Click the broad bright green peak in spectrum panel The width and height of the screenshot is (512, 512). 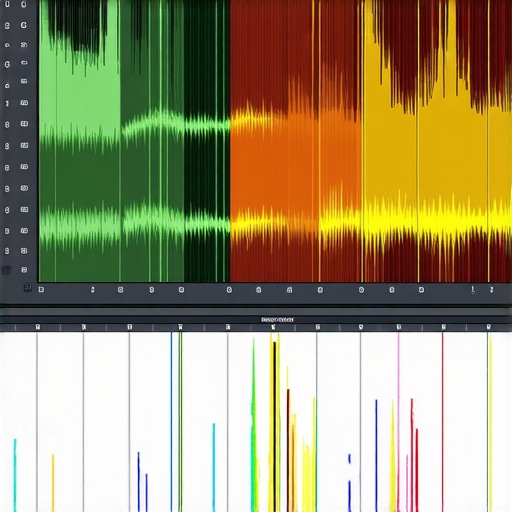tap(254, 425)
